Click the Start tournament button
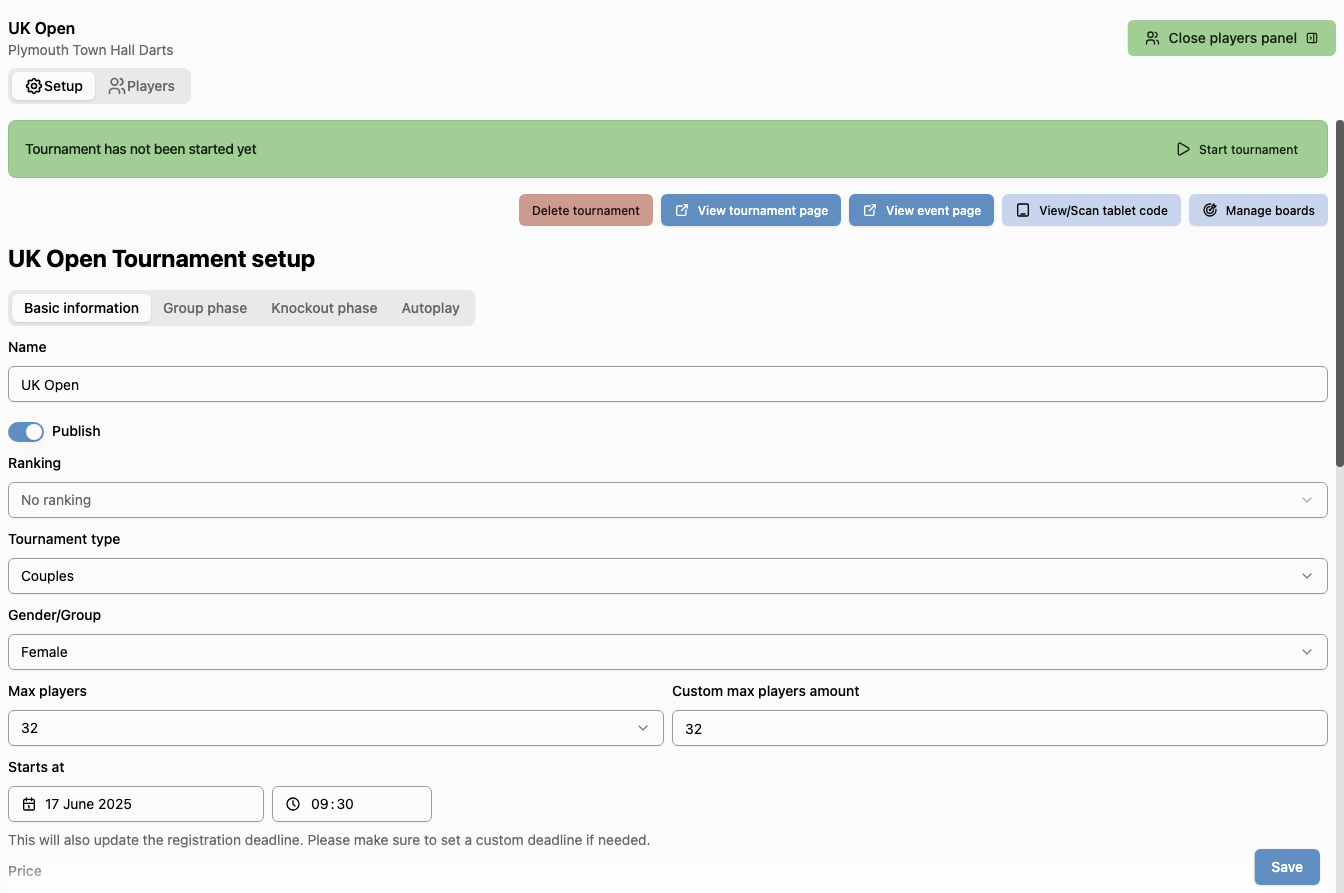The width and height of the screenshot is (1344, 893). coord(1238,149)
